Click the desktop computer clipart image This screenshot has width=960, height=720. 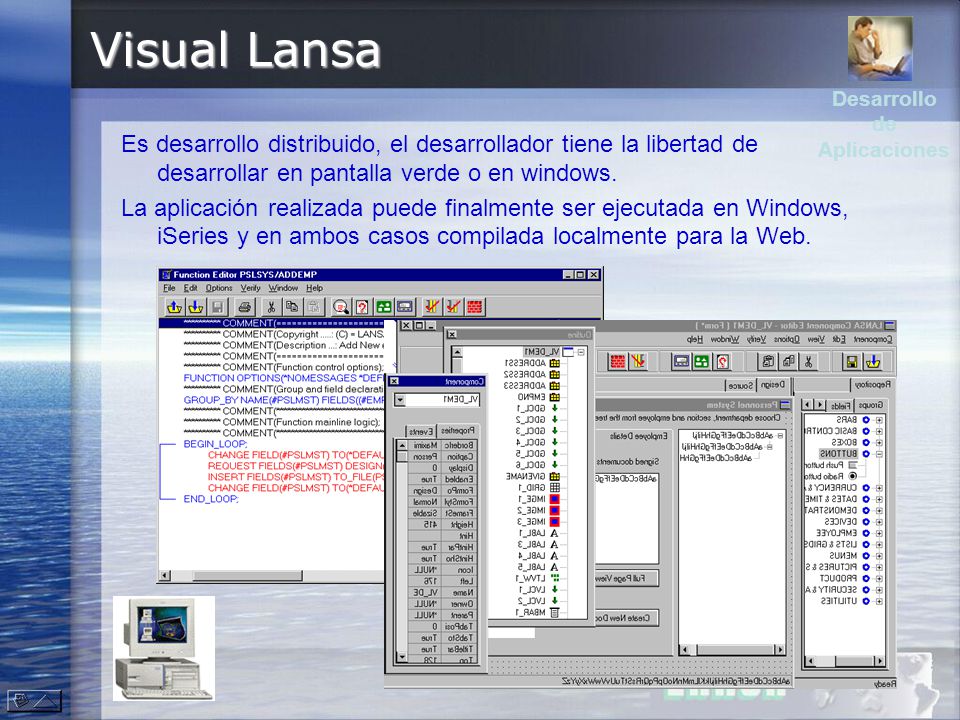pyautogui.click(x=163, y=648)
